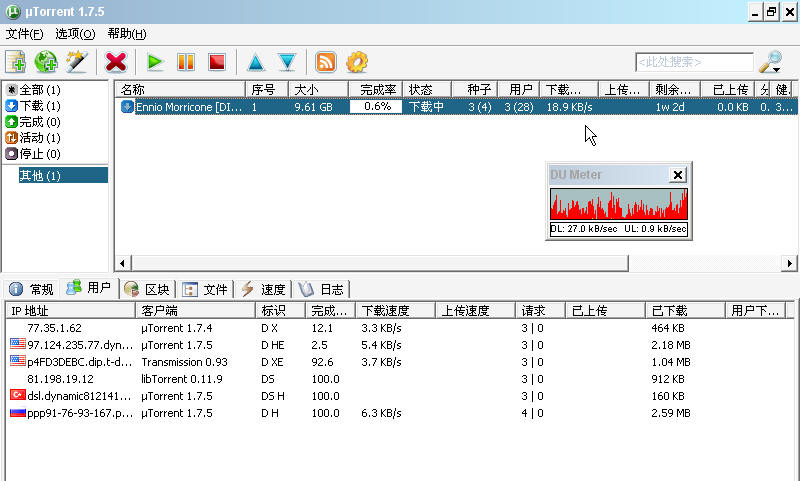The image size is (800, 481).
Task: Pause the torrent with the orange pause icon
Action: pos(186,62)
